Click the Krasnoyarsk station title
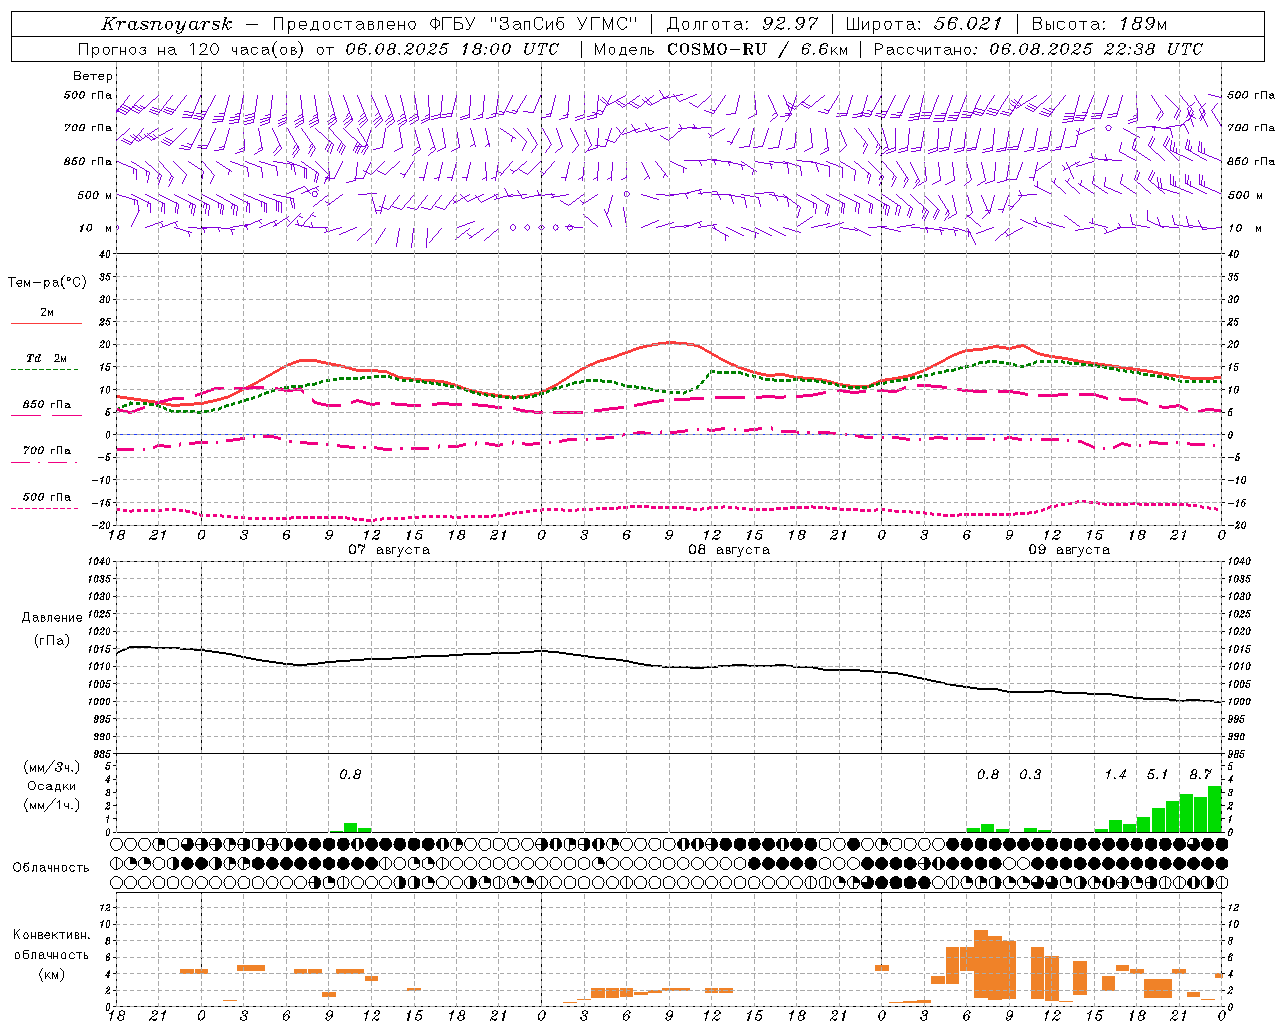1280x1024 pixels. tap(167, 24)
